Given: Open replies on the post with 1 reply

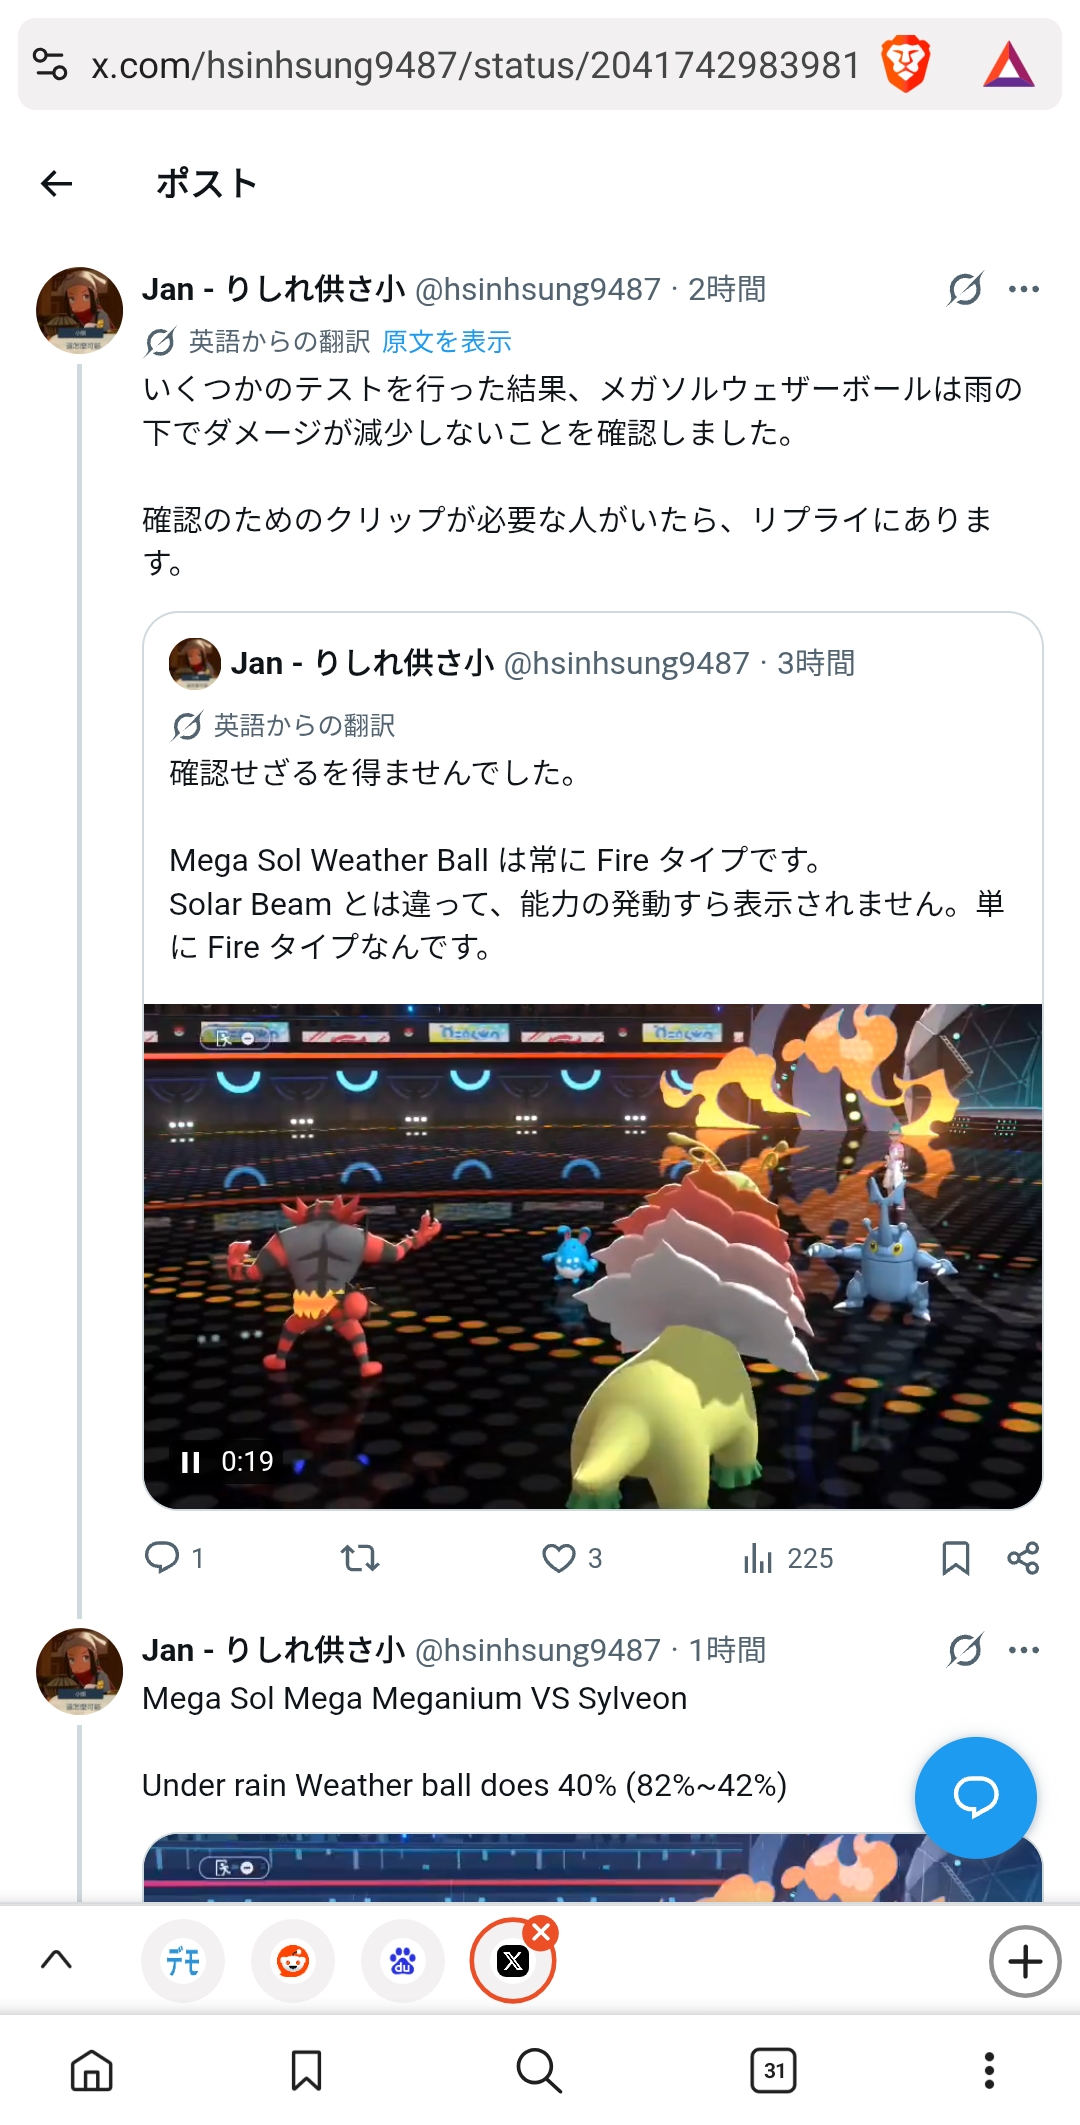Looking at the screenshot, I should 162,1557.
